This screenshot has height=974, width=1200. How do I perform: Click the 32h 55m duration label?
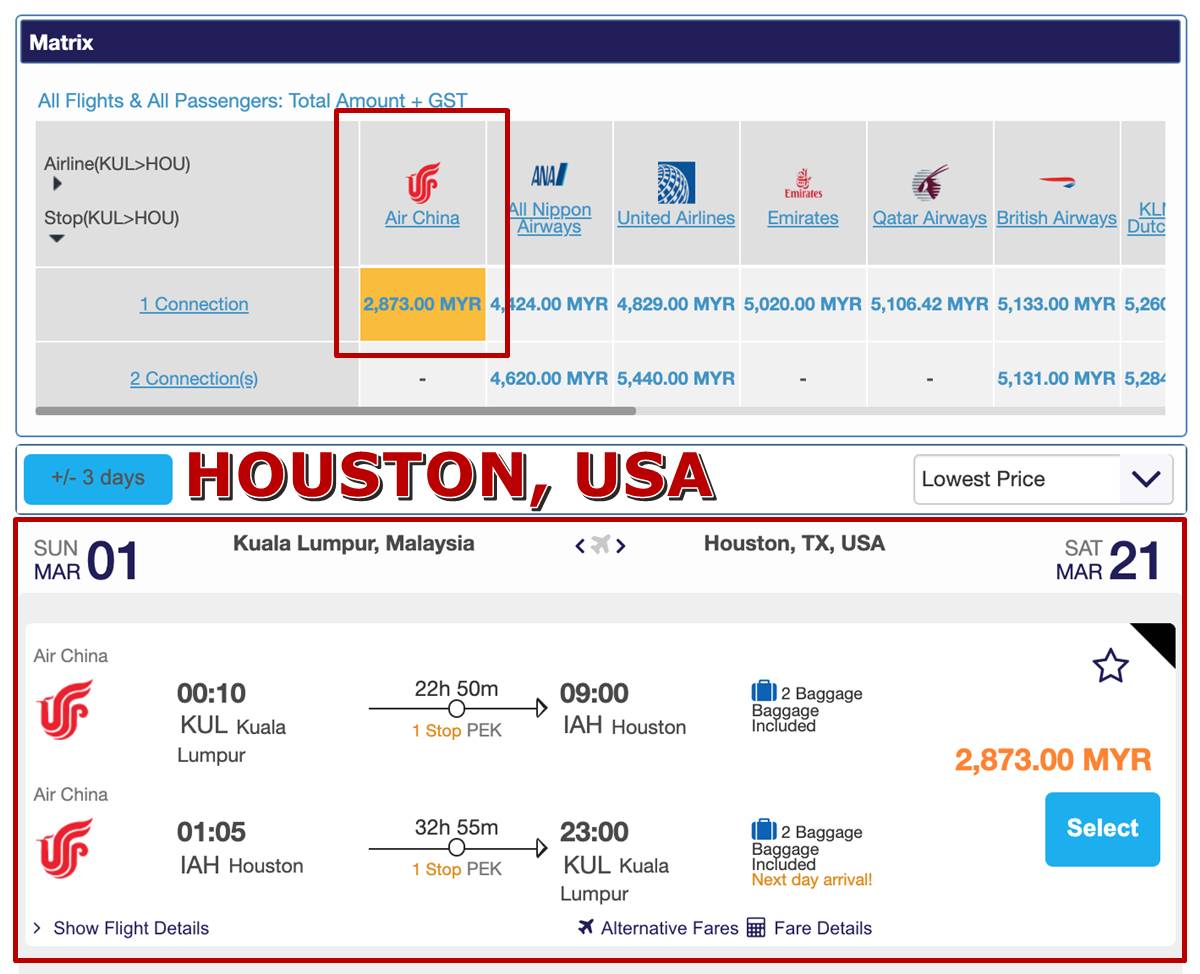coord(456,828)
